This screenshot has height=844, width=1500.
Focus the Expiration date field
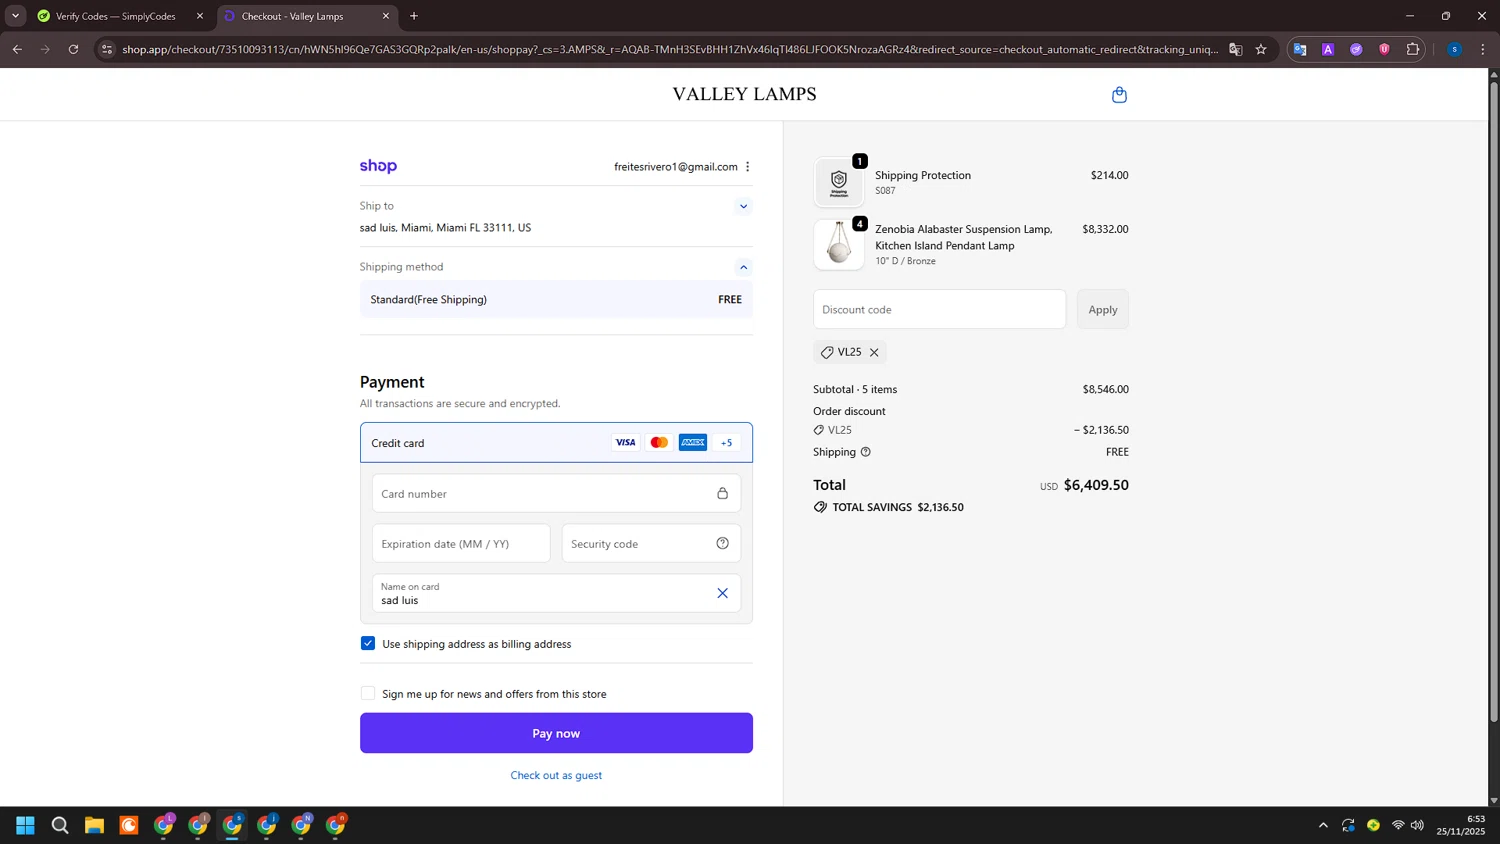[x=461, y=543]
